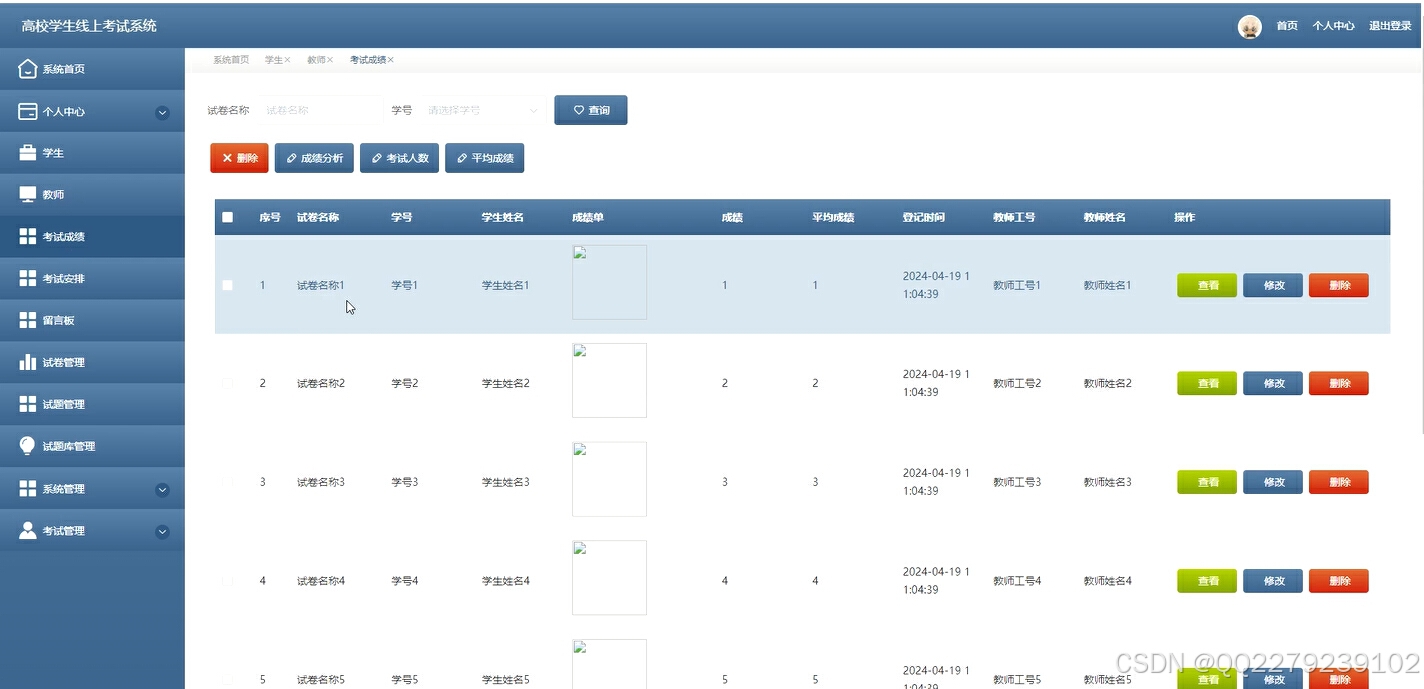Click the 成绩分析 button
This screenshot has width=1424, height=689.
314,158
